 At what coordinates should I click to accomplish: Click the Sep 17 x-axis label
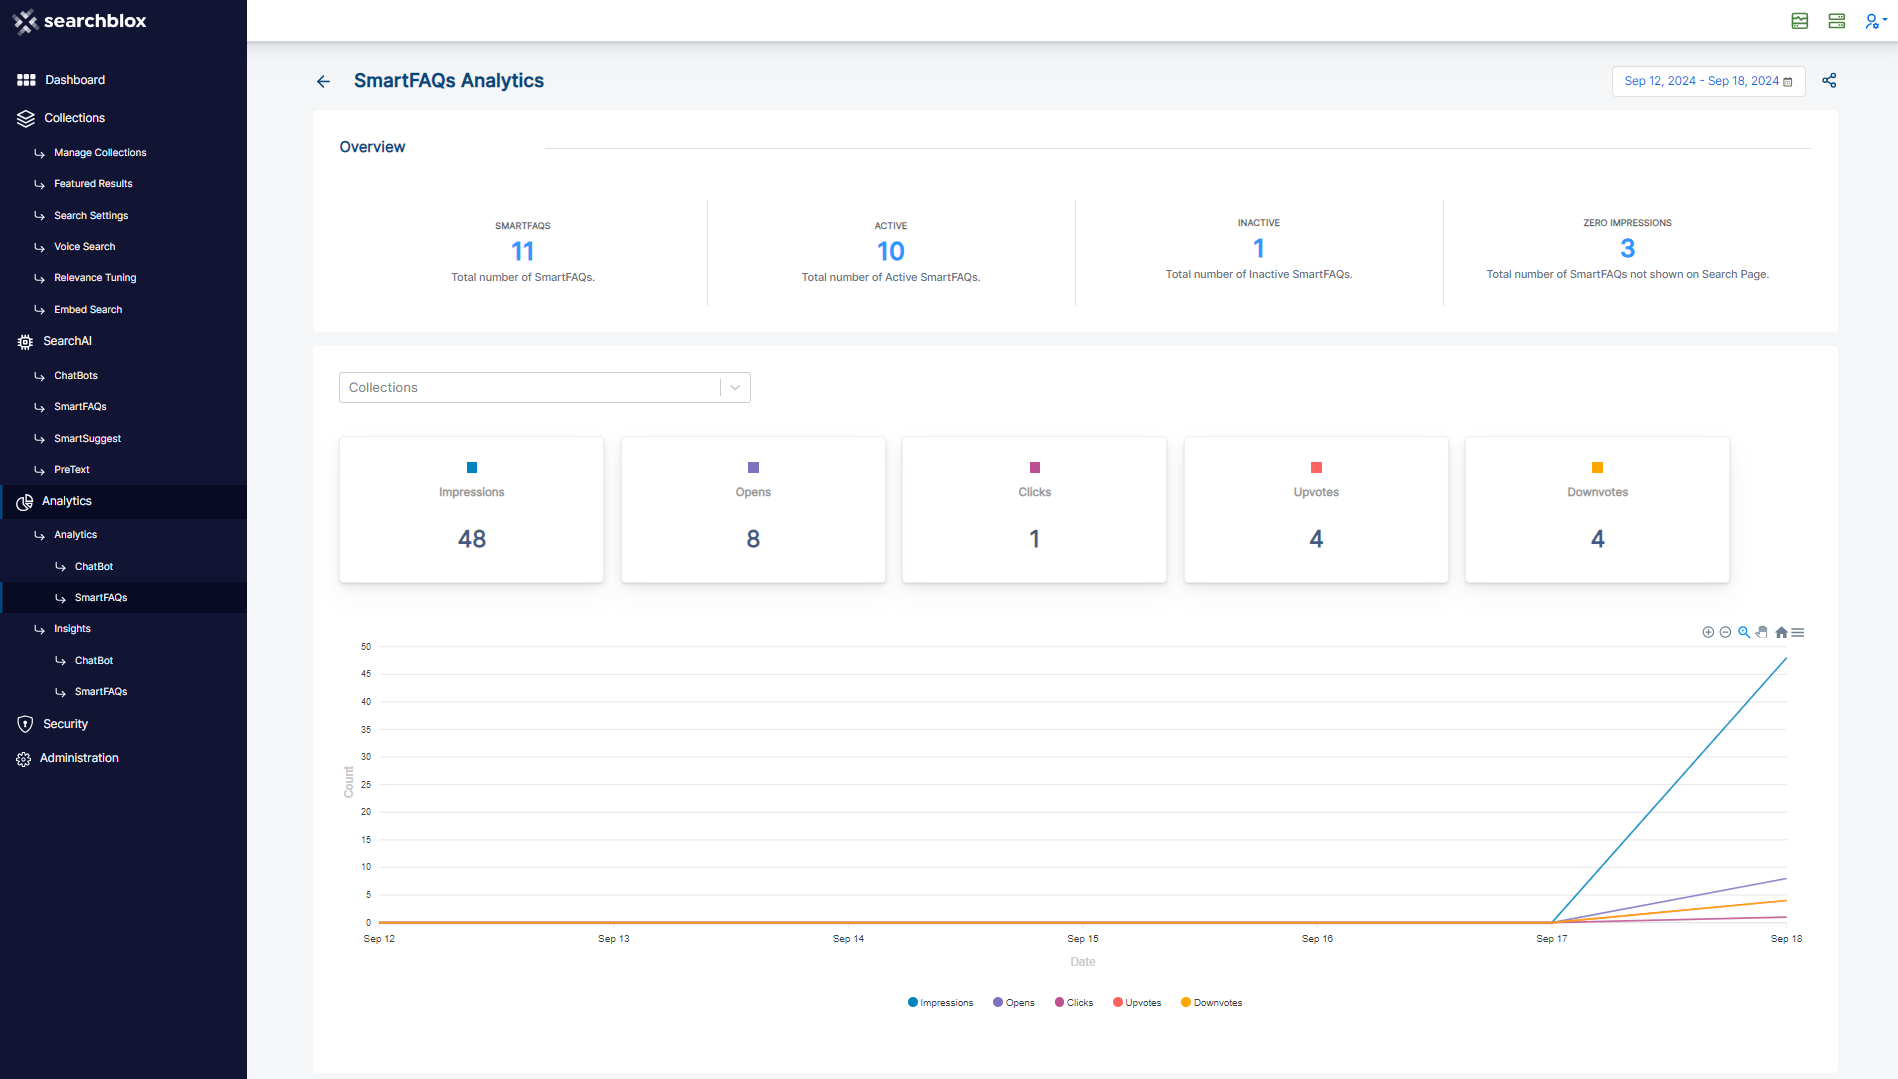[x=1552, y=939]
